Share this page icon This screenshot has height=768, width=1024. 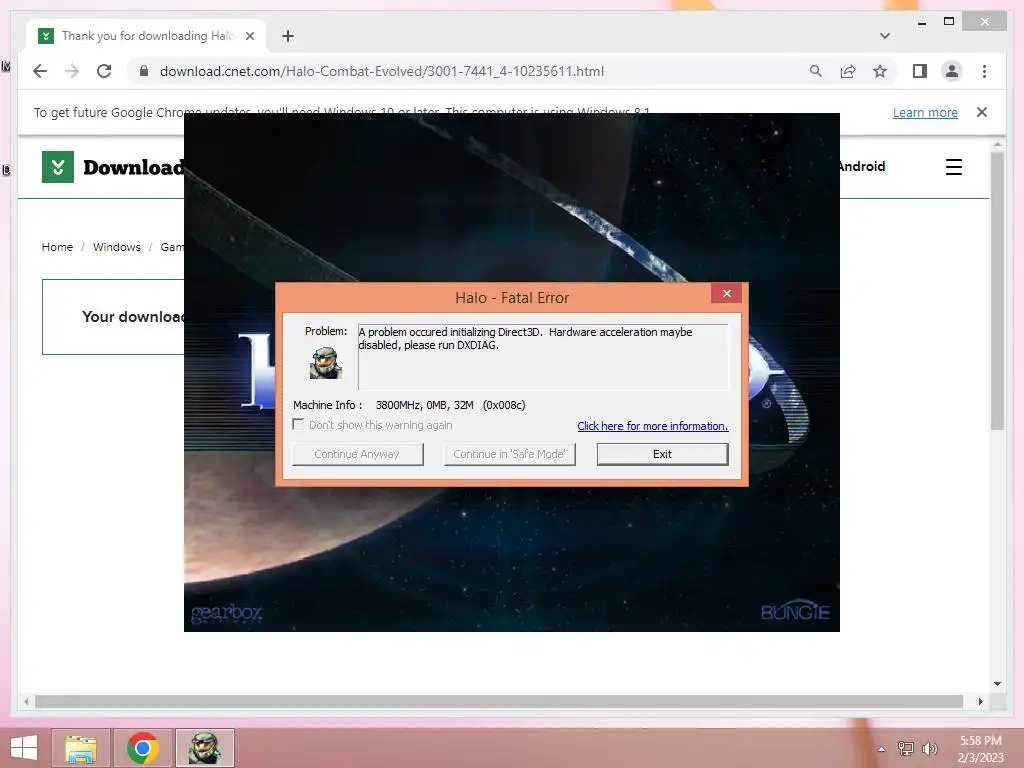click(x=848, y=71)
